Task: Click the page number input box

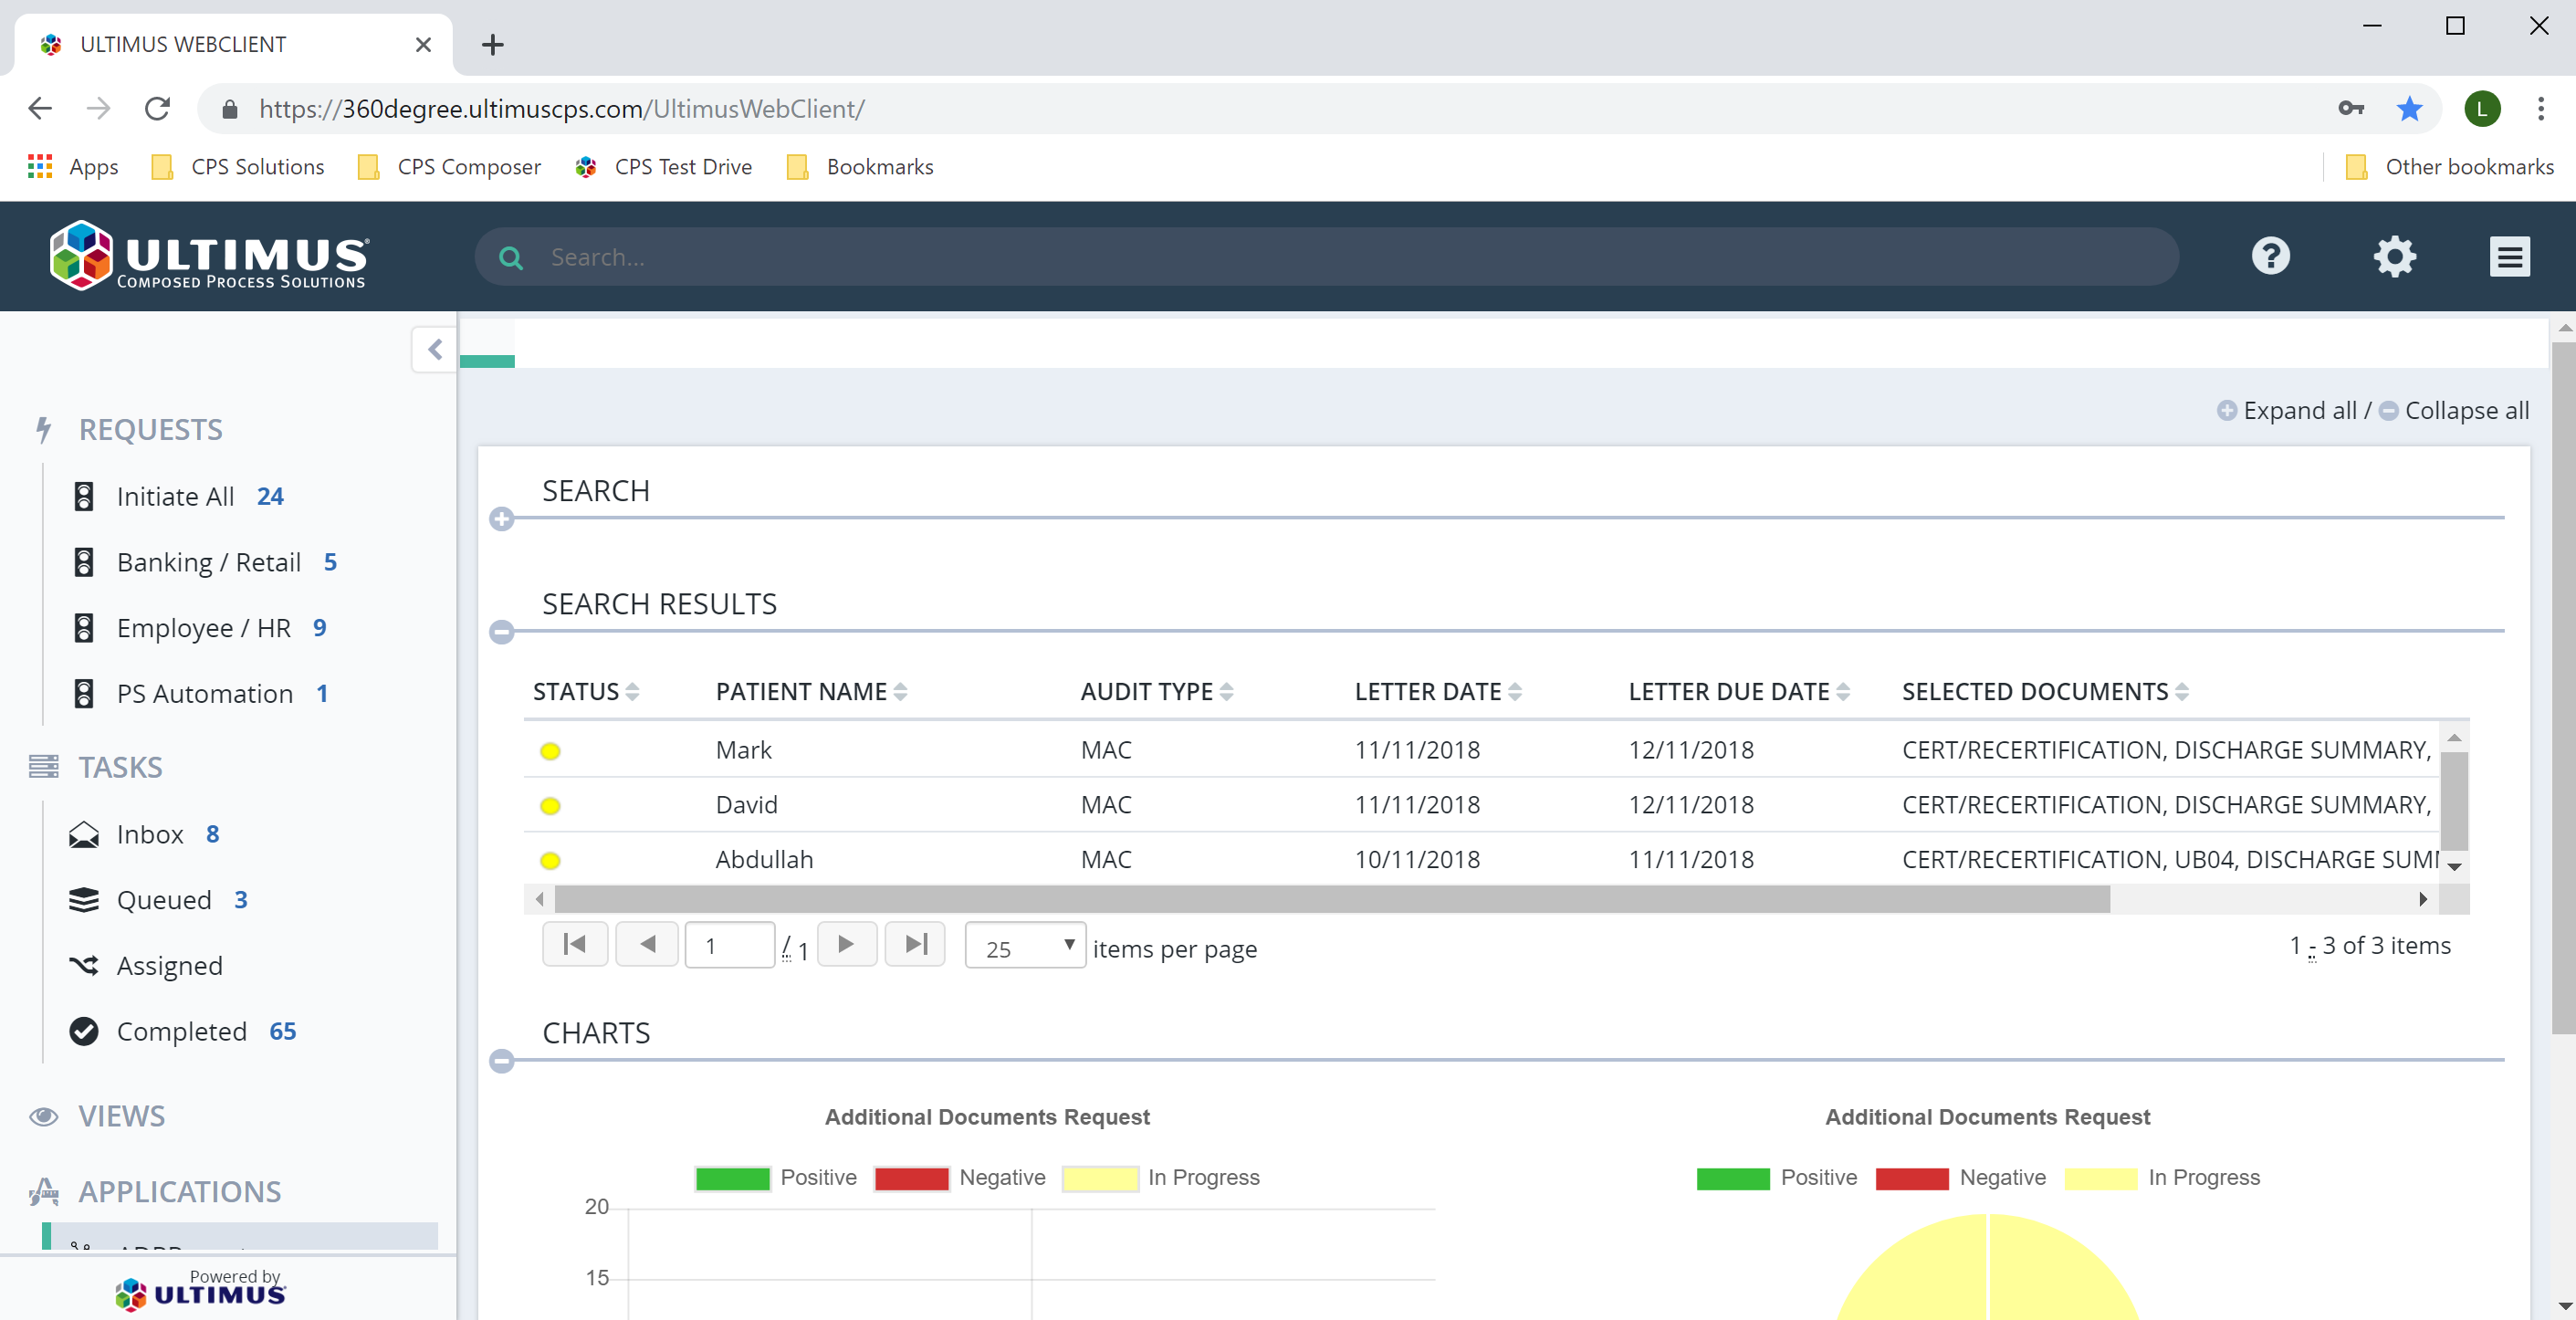Action: click(730, 946)
